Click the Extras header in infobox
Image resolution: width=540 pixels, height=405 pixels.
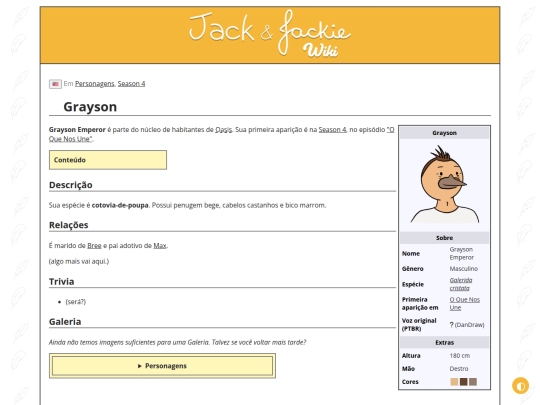click(x=444, y=343)
